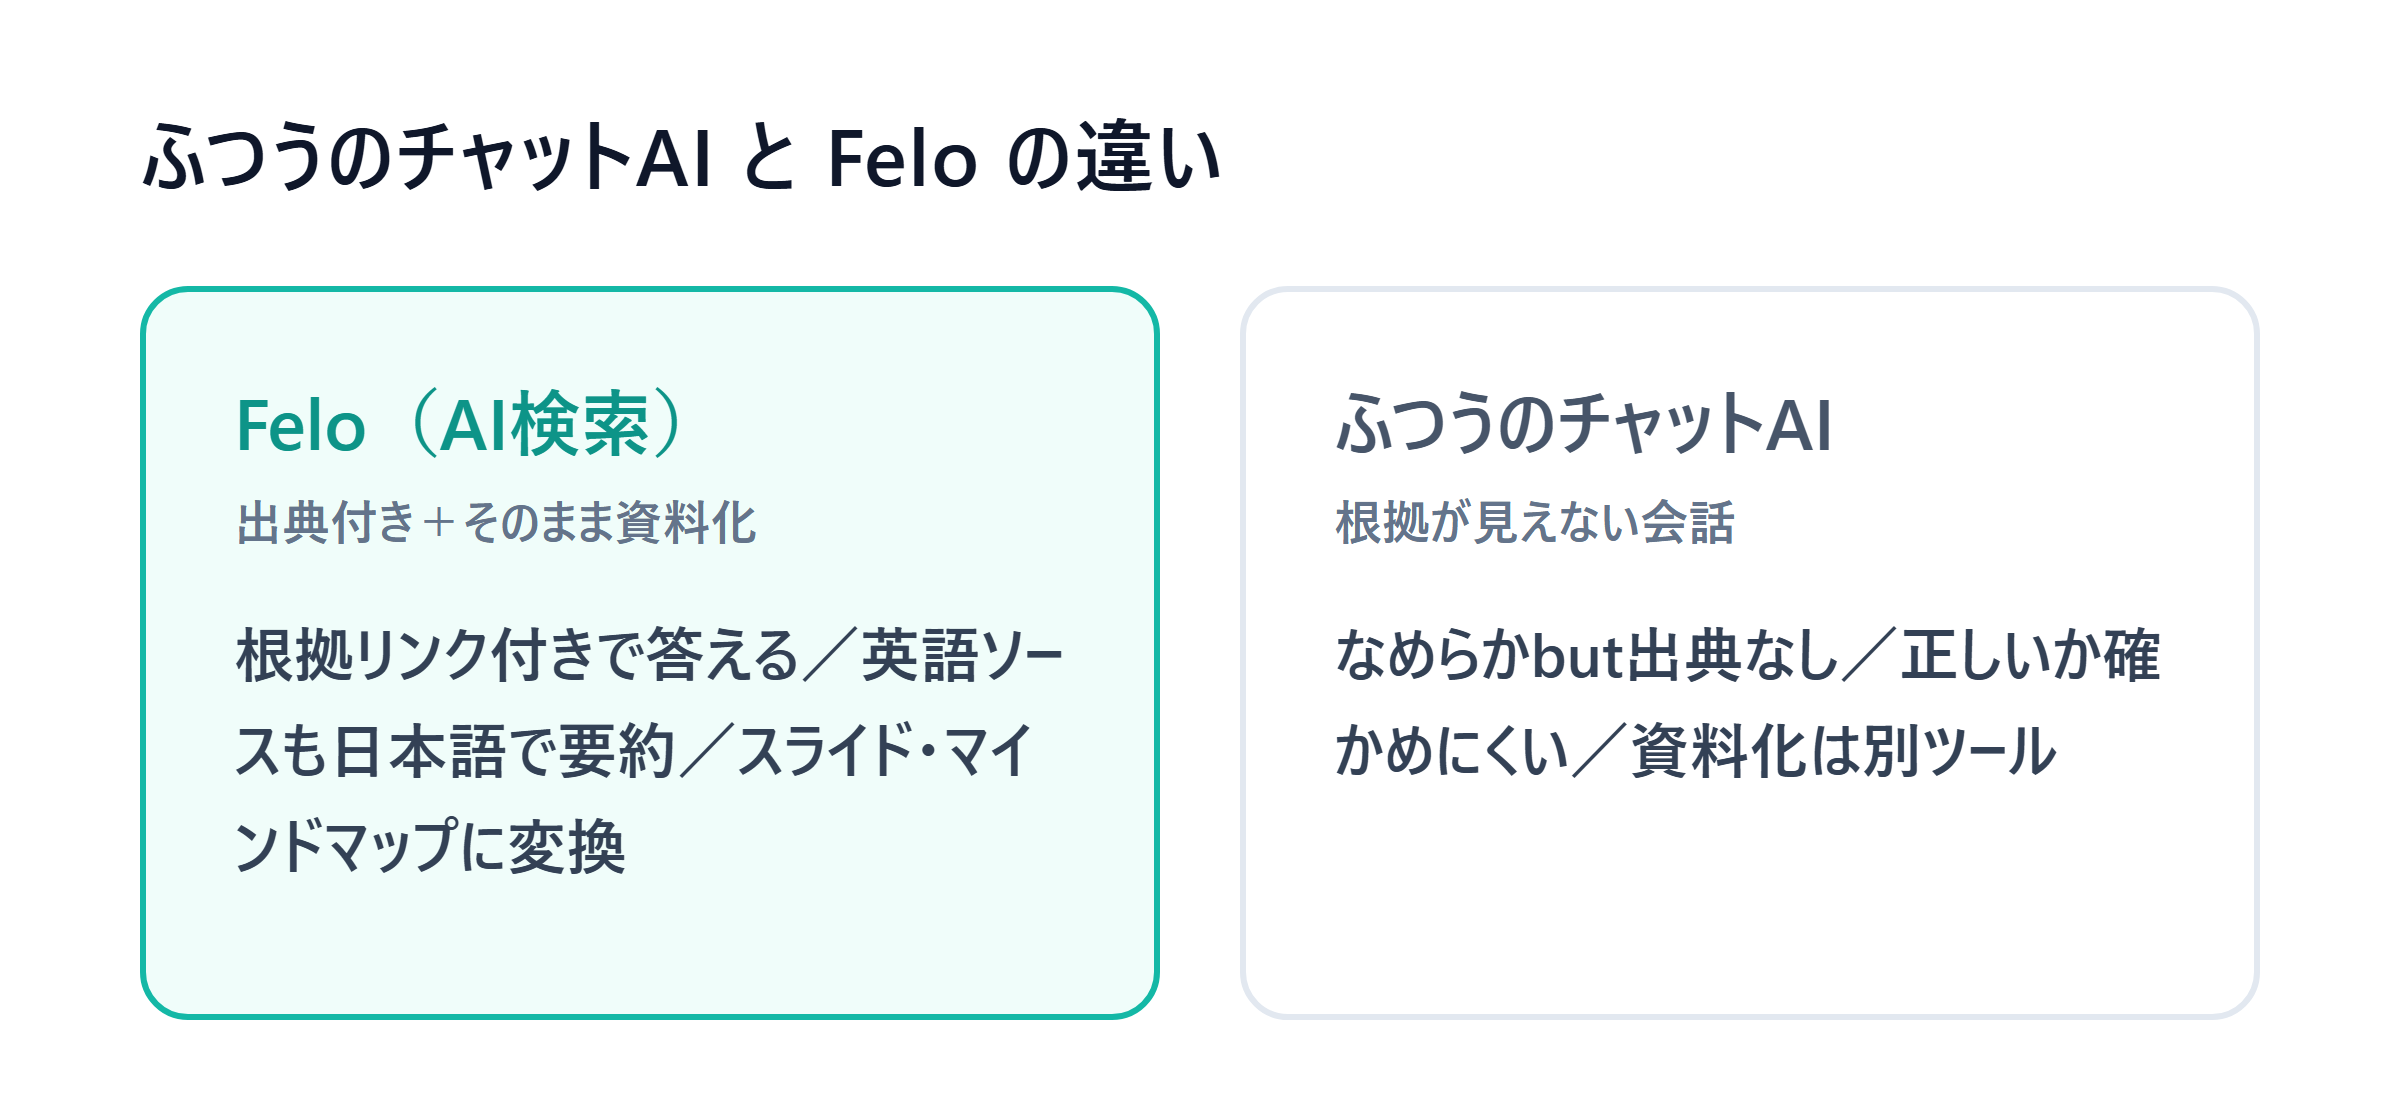Click the body text なめらかbut出典なし

tap(1587, 656)
